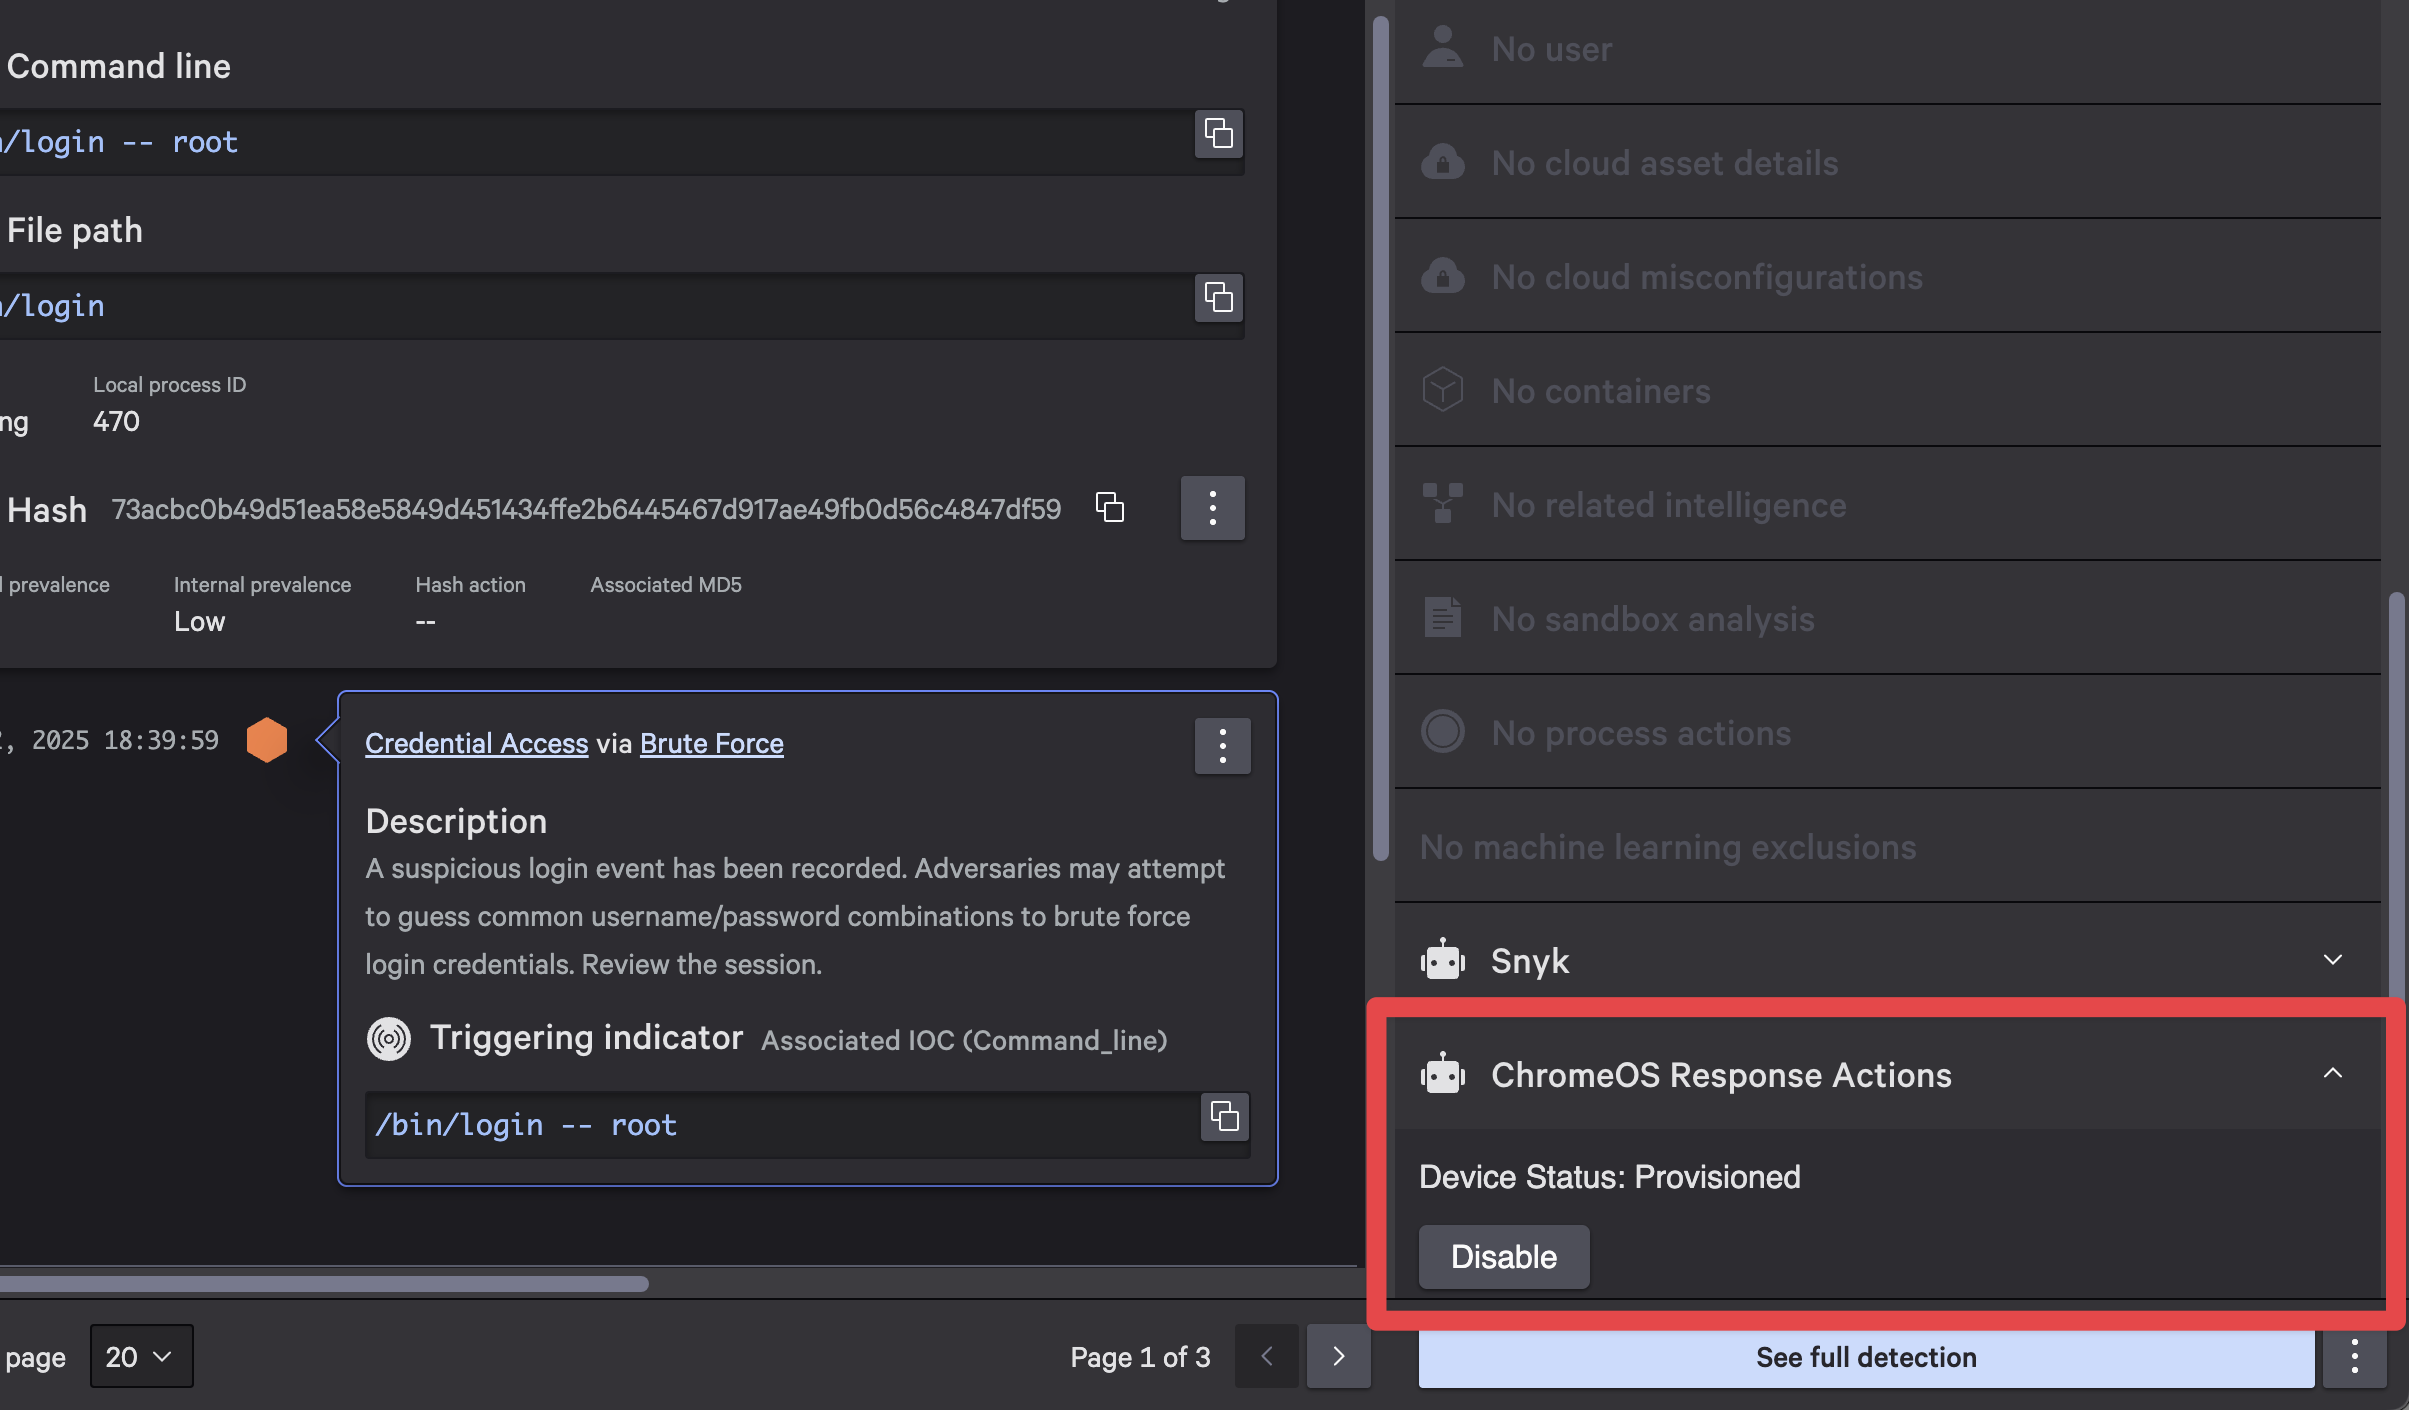This screenshot has width=2409, height=1410.
Task: Open the Credential Access tactic link
Action: click(x=476, y=744)
